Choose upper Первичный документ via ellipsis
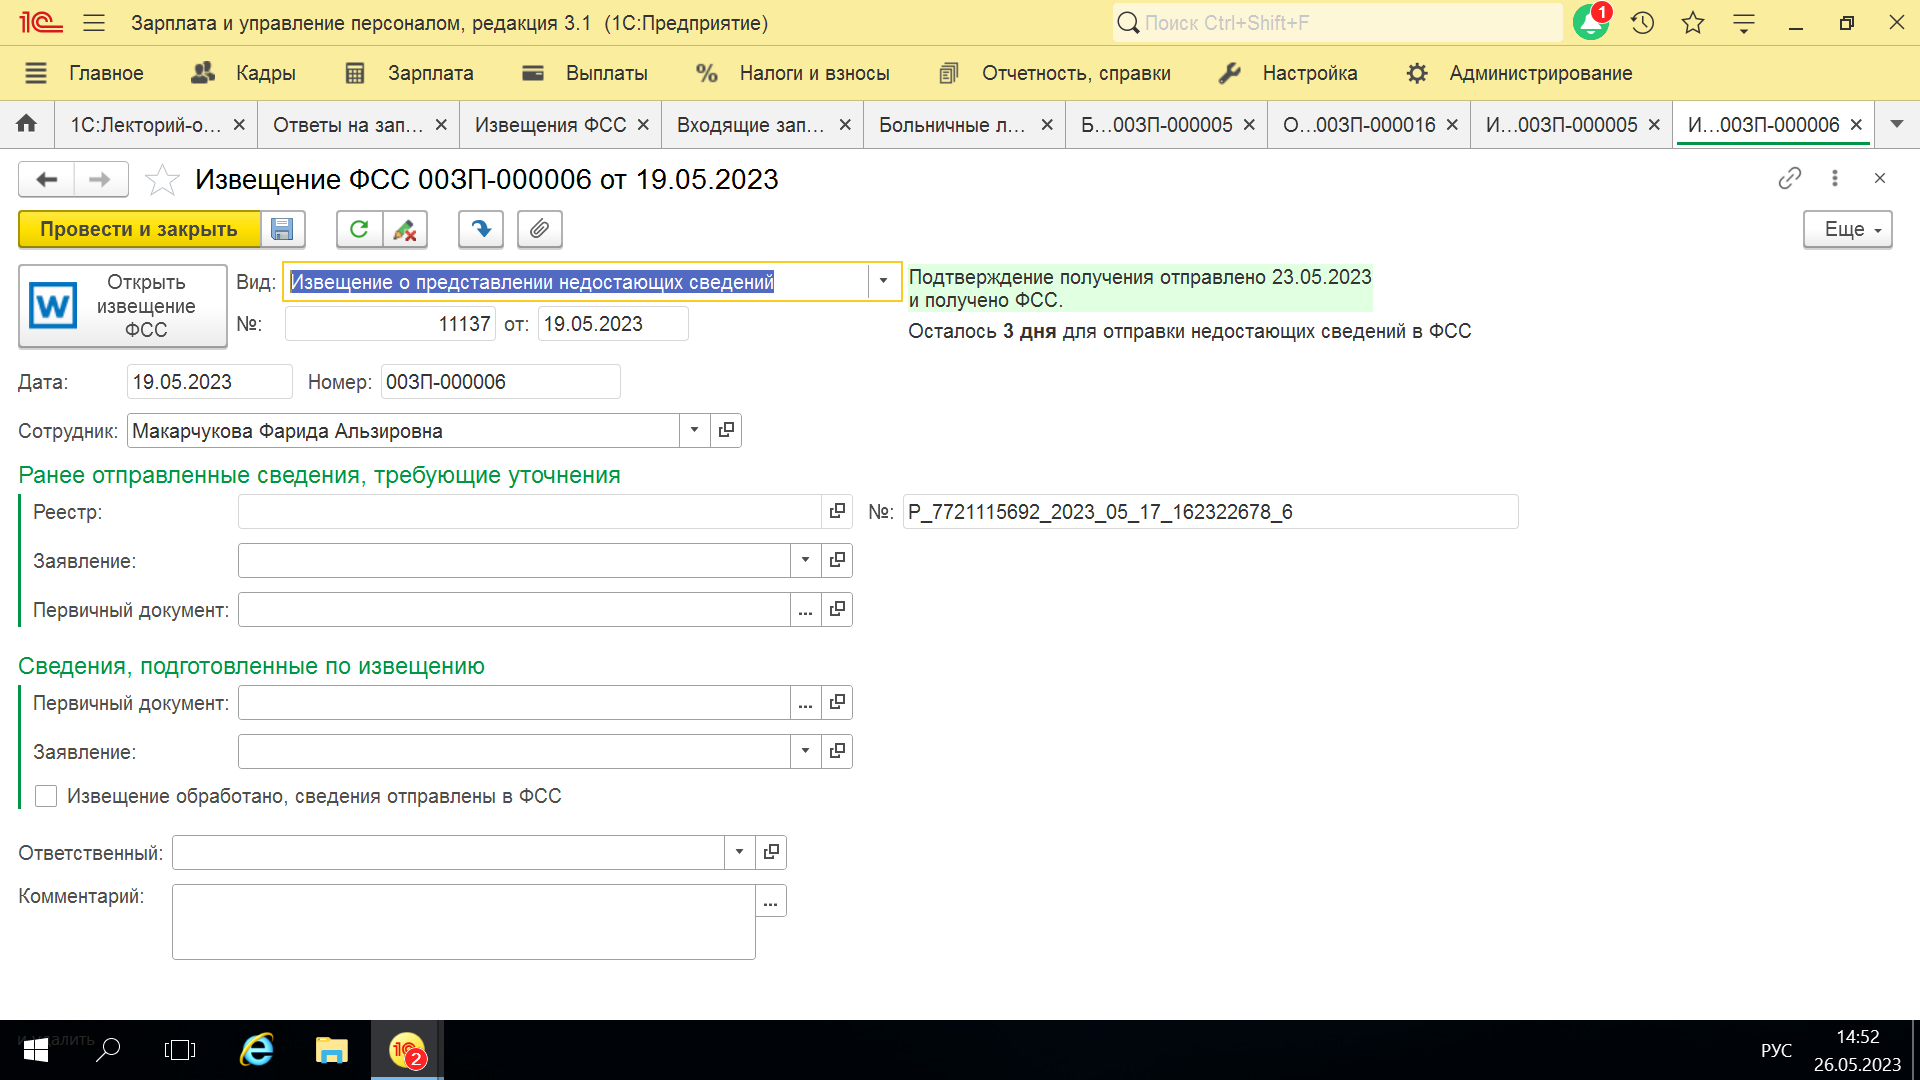The height and width of the screenshot is (1080, 1920). click(805, 610)
